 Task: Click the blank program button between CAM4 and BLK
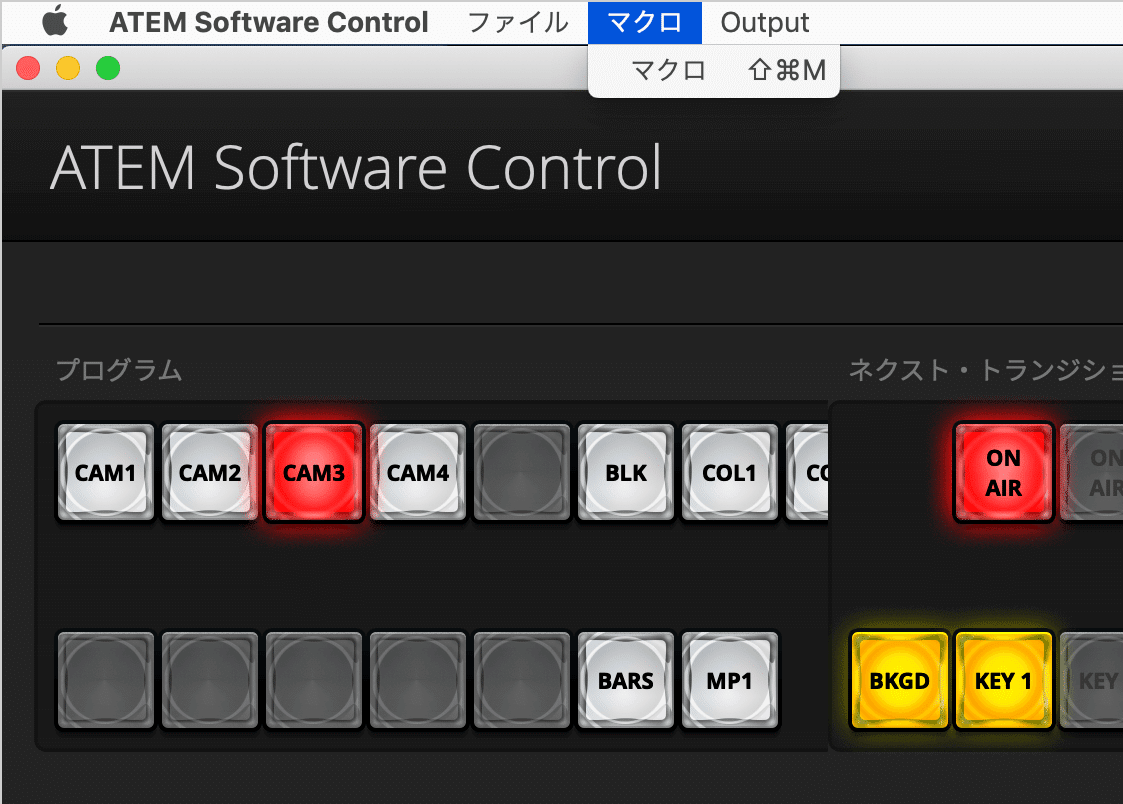[x=521, y=473]
